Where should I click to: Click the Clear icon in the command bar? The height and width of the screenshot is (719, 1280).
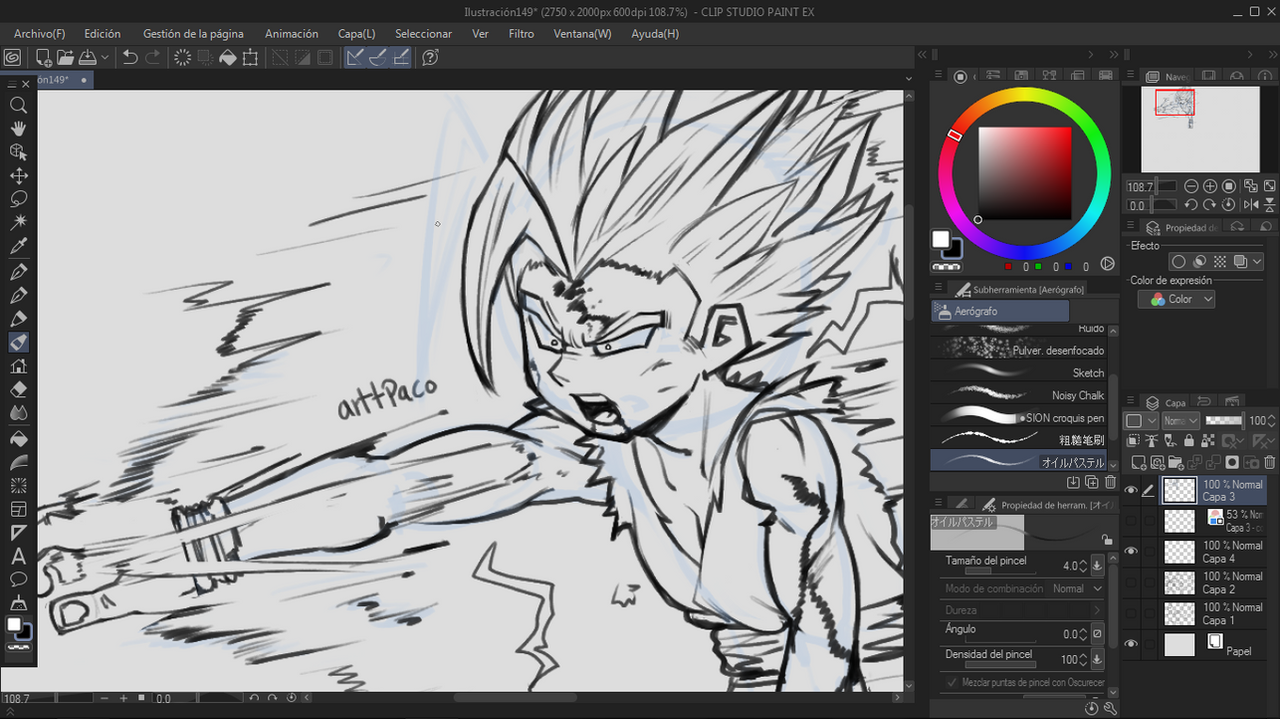click(x=183, y=58)
